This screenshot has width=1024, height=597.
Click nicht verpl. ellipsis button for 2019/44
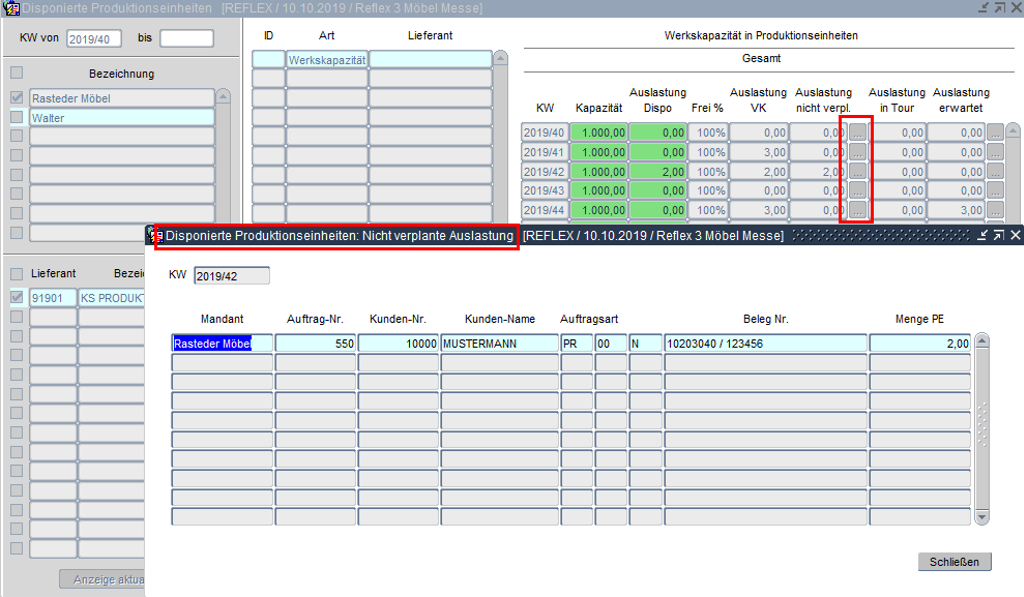pos(858,210)
